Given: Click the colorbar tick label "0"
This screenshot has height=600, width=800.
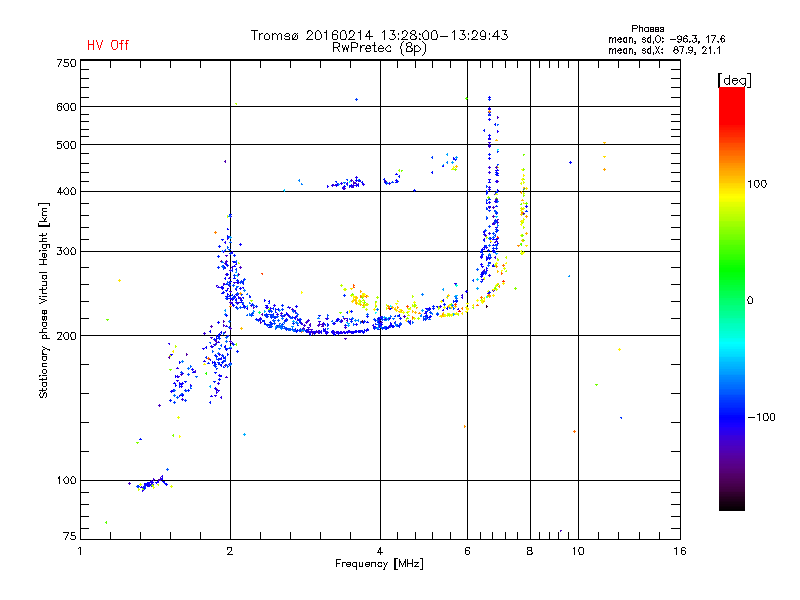Looking at the screenshot, I should tap(750, 301).
